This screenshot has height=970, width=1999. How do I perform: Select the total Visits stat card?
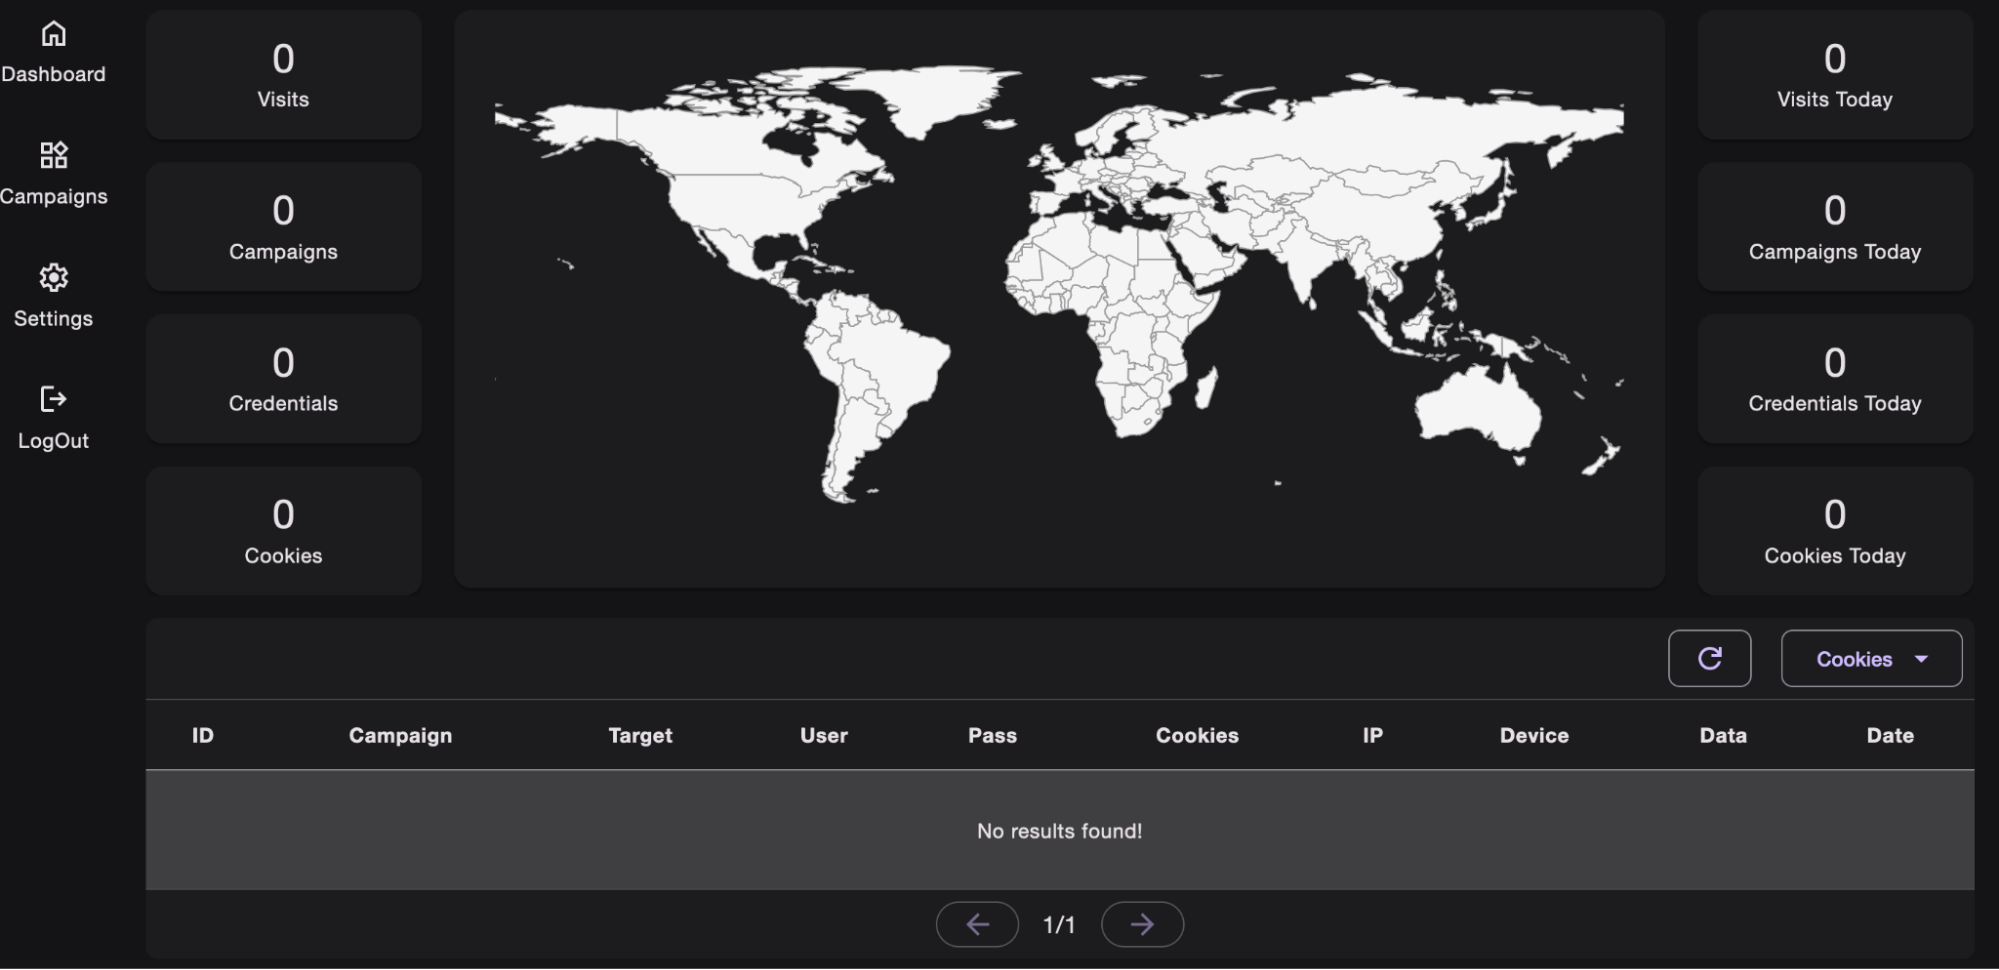pos(283,75)
